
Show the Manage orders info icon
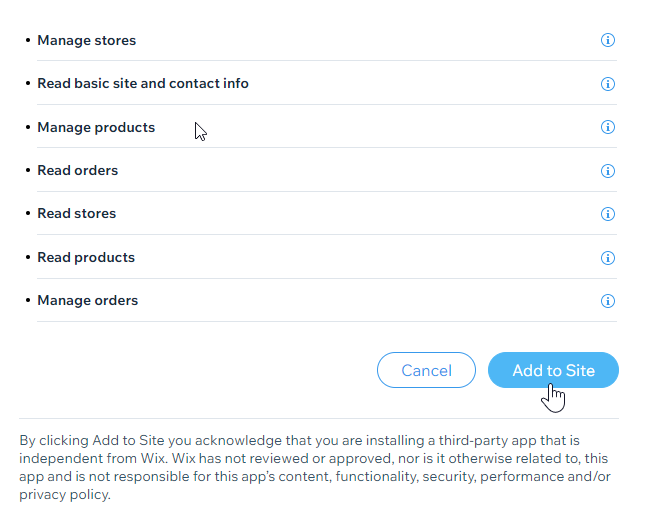tap(608, 301)
